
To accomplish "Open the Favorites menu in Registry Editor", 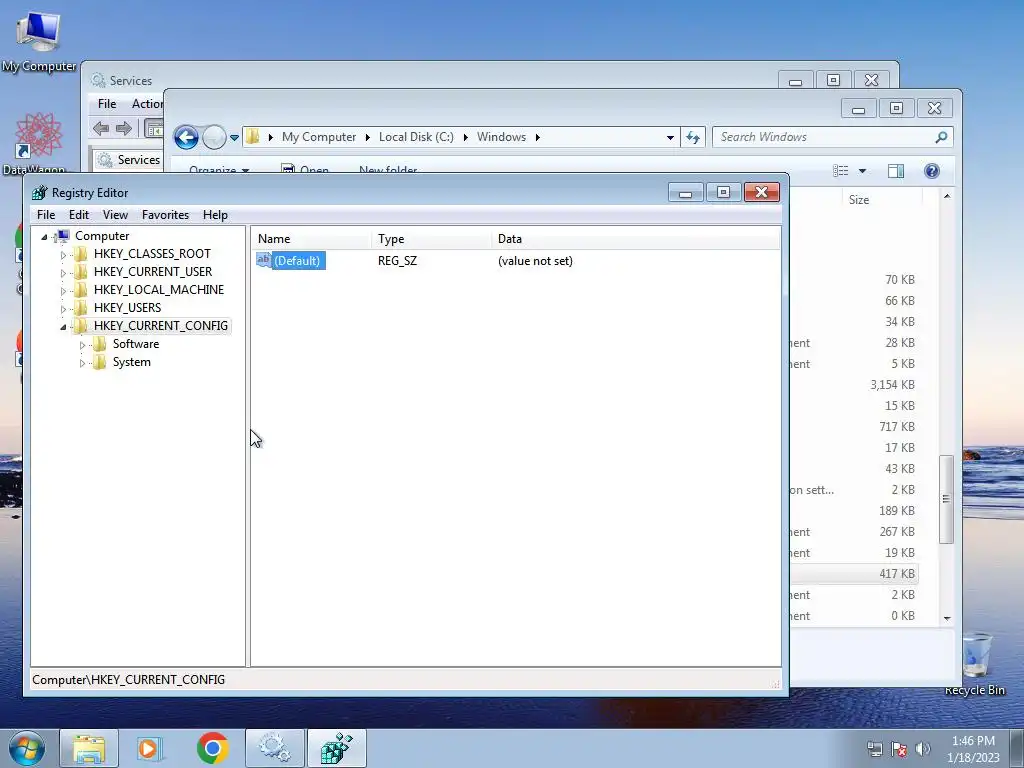I will pyautogui.click(x=165, y=215).
